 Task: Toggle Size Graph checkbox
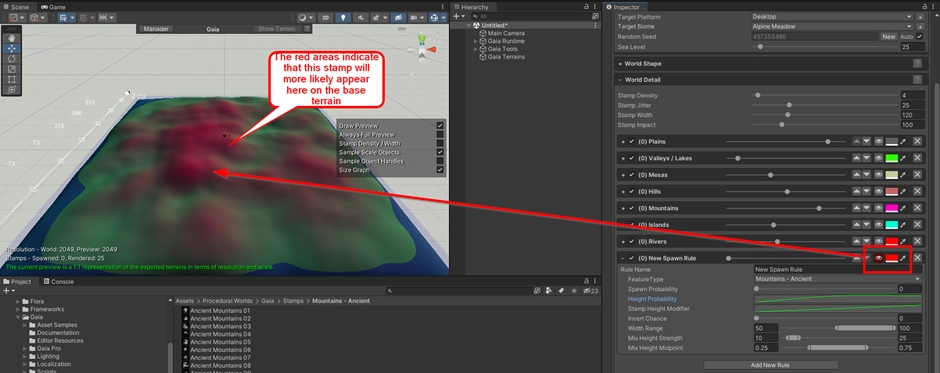coord(440,170)
